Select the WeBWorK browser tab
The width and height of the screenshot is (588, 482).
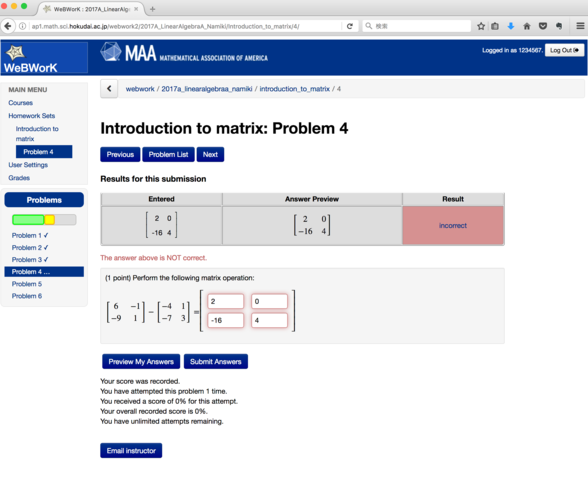coord(90,9)
